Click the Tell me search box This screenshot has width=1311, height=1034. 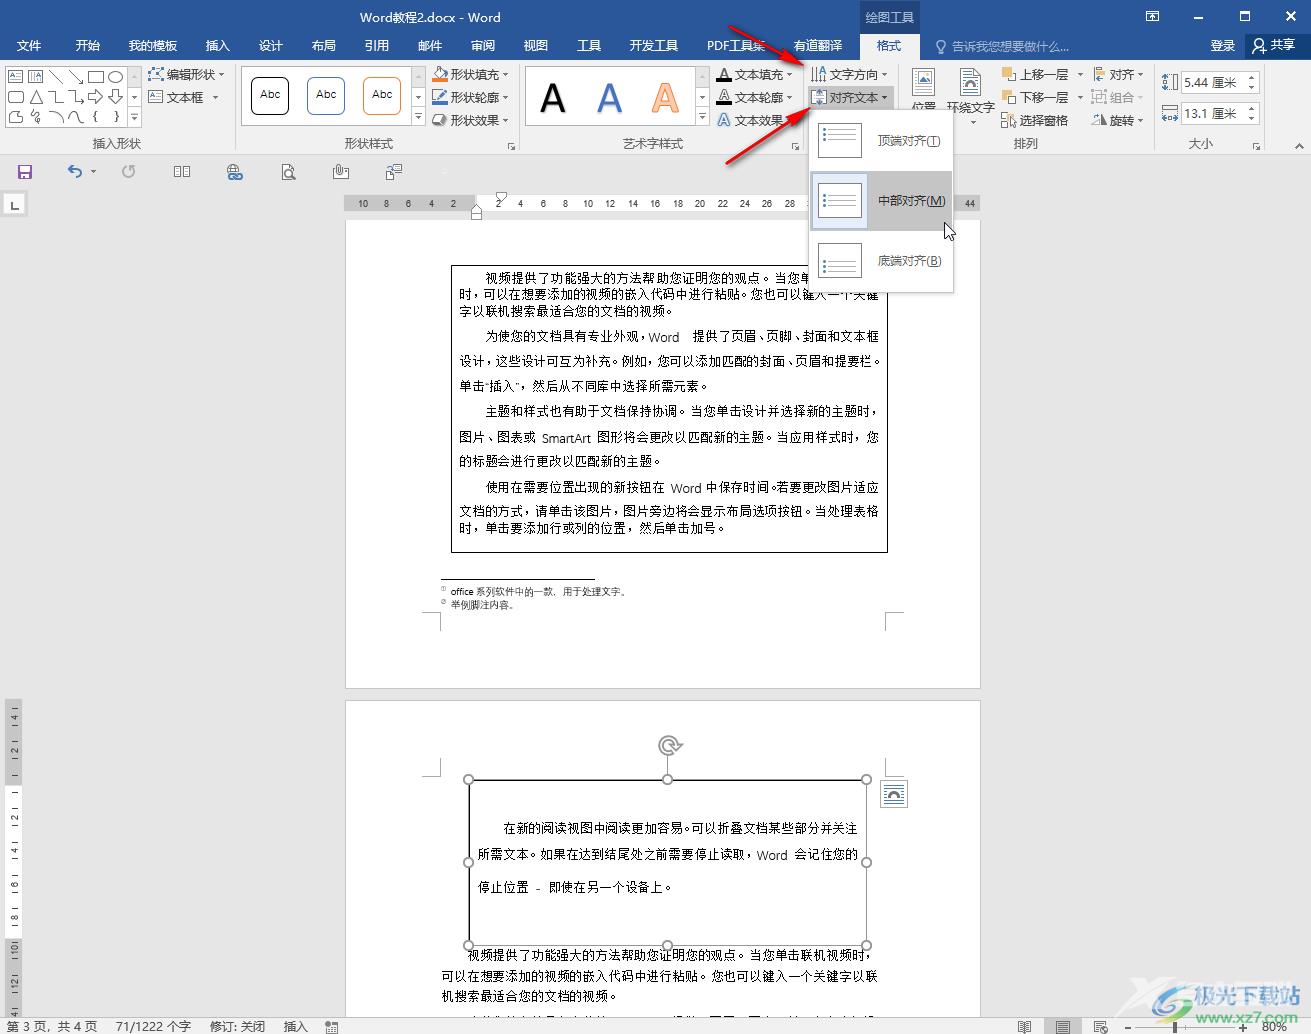[x=1002, y=46]
